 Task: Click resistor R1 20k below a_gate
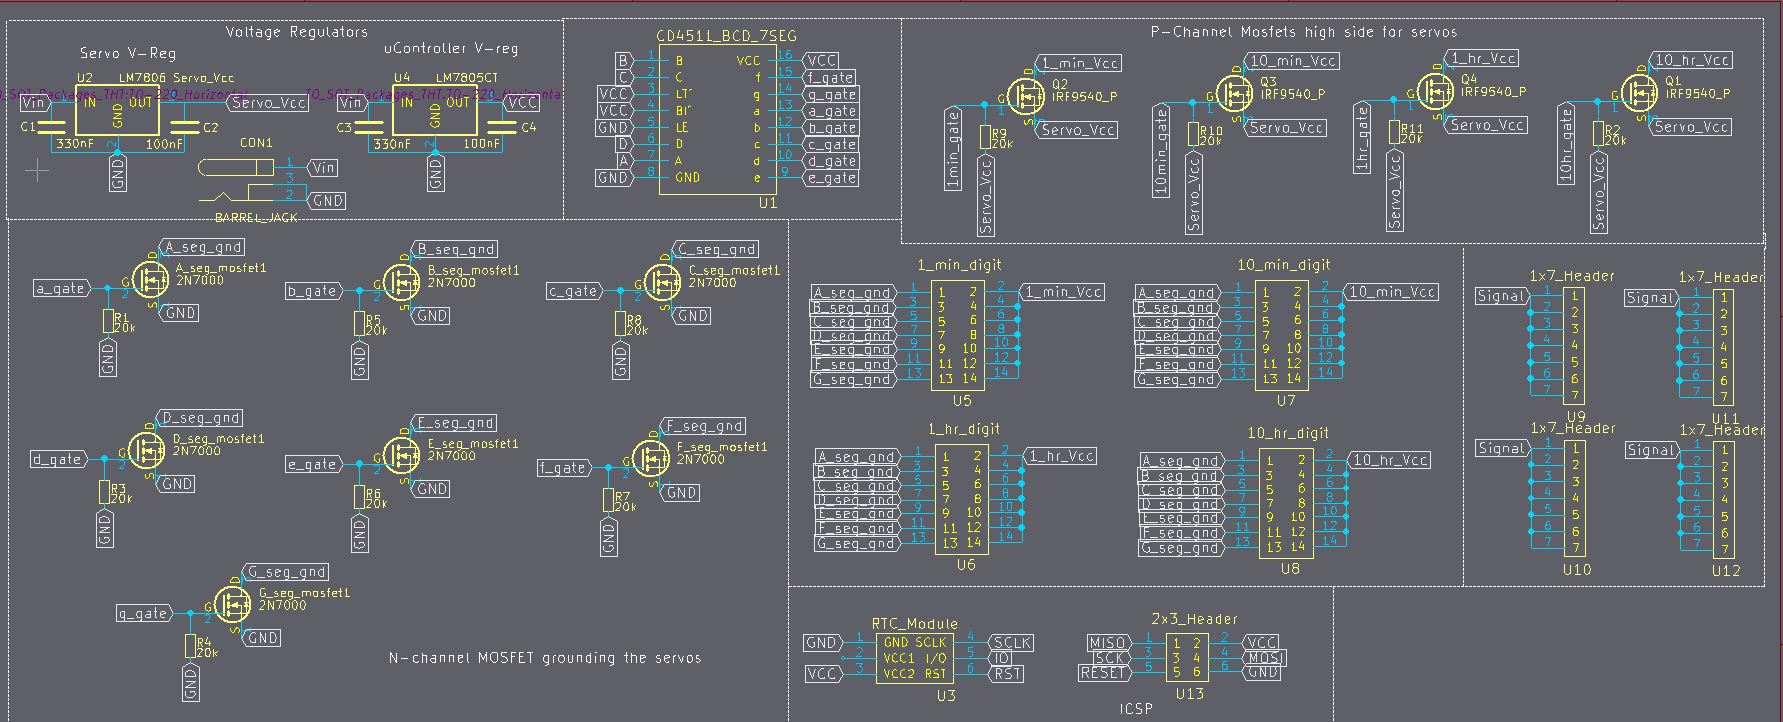point(108,322)
